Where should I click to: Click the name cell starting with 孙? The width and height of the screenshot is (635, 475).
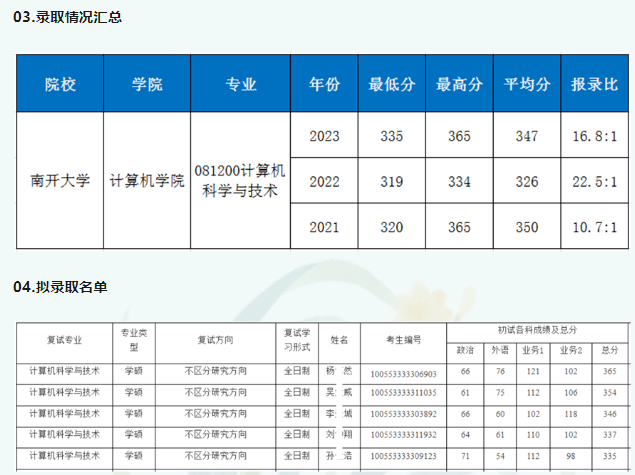(x=339, y=456)
